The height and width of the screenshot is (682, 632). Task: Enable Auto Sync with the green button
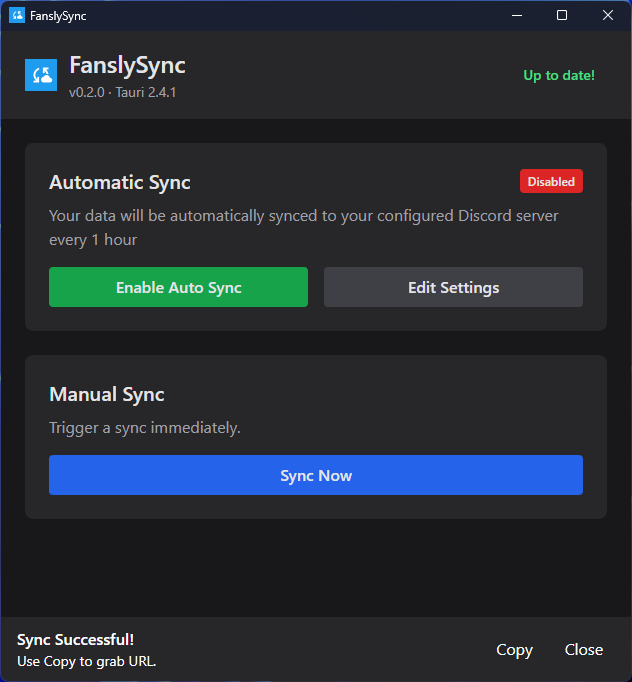pyautogui.click(x=178, y=287)
